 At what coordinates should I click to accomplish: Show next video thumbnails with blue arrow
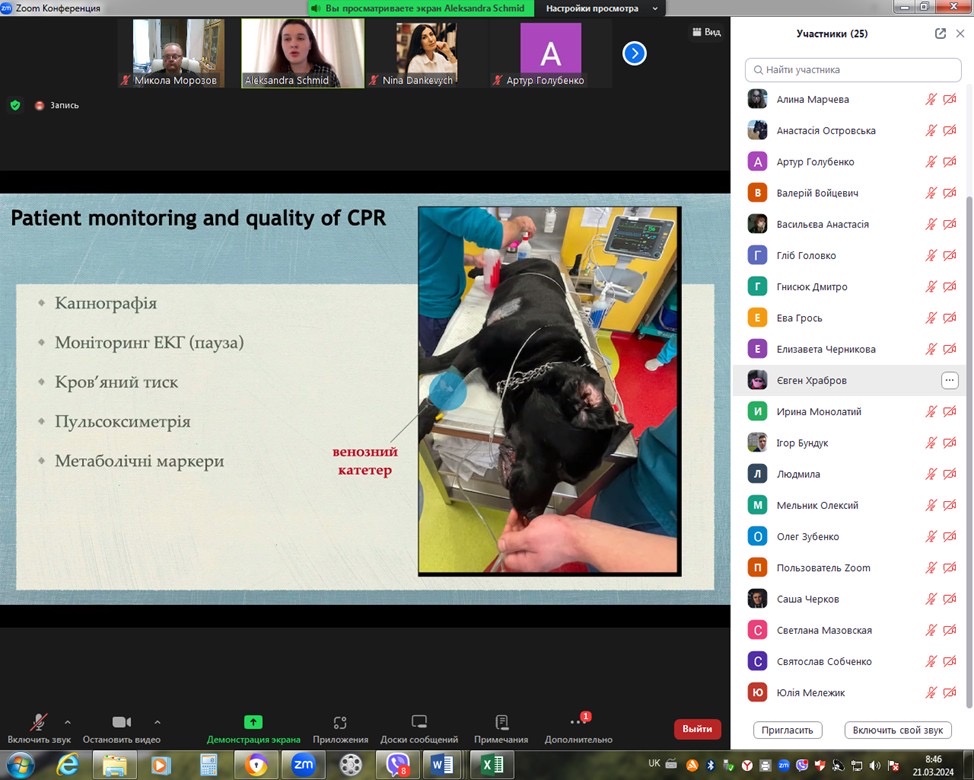(634, 53)
